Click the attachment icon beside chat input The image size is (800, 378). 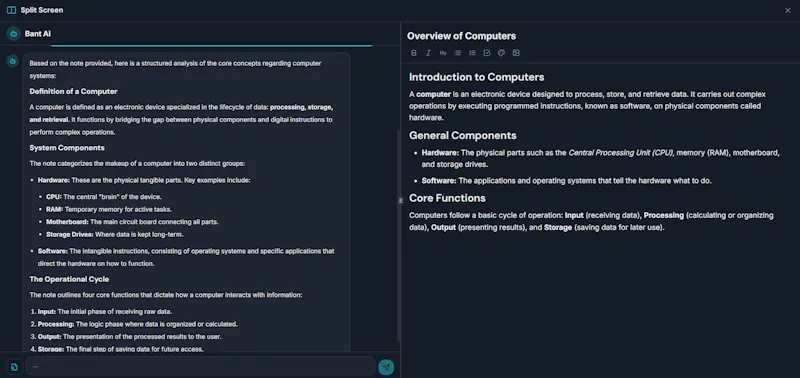coord(14,366)
